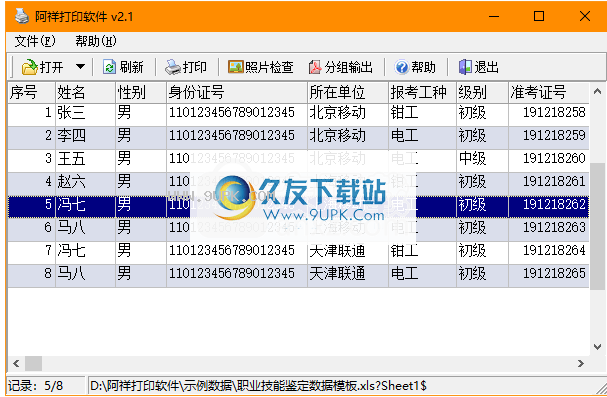The width and height of the screenshot is (607, 397).
Task: Click the horizontal scrollbar left arrow
Action: tap(16, 363)
